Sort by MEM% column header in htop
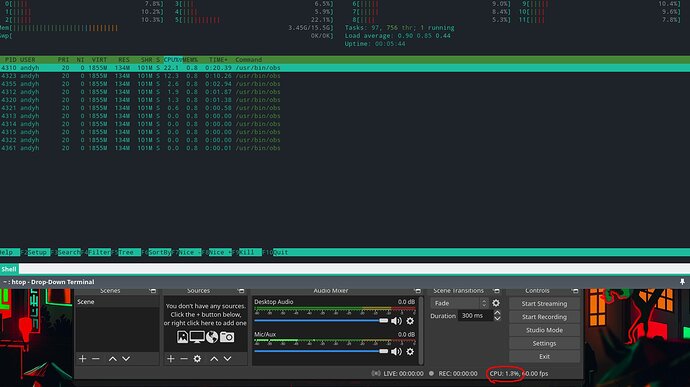 click(190, 59)
